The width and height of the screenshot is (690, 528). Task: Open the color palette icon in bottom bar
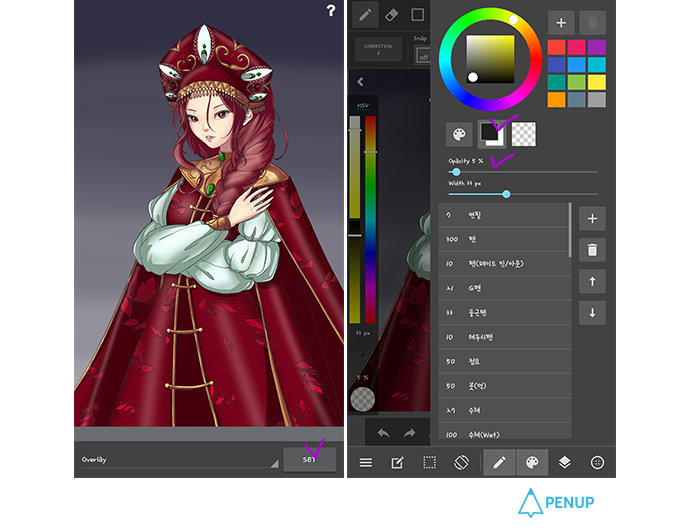click(x=532, y=462)
